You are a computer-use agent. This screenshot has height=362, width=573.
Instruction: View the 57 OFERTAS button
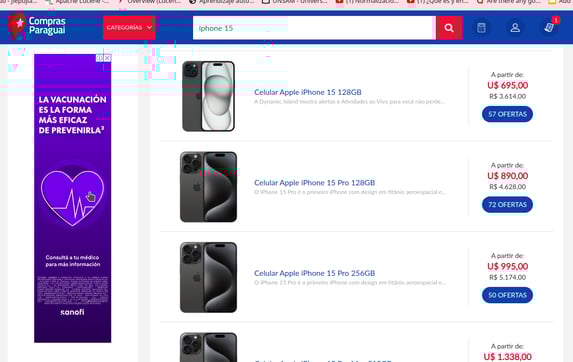(x=507, y=114)
